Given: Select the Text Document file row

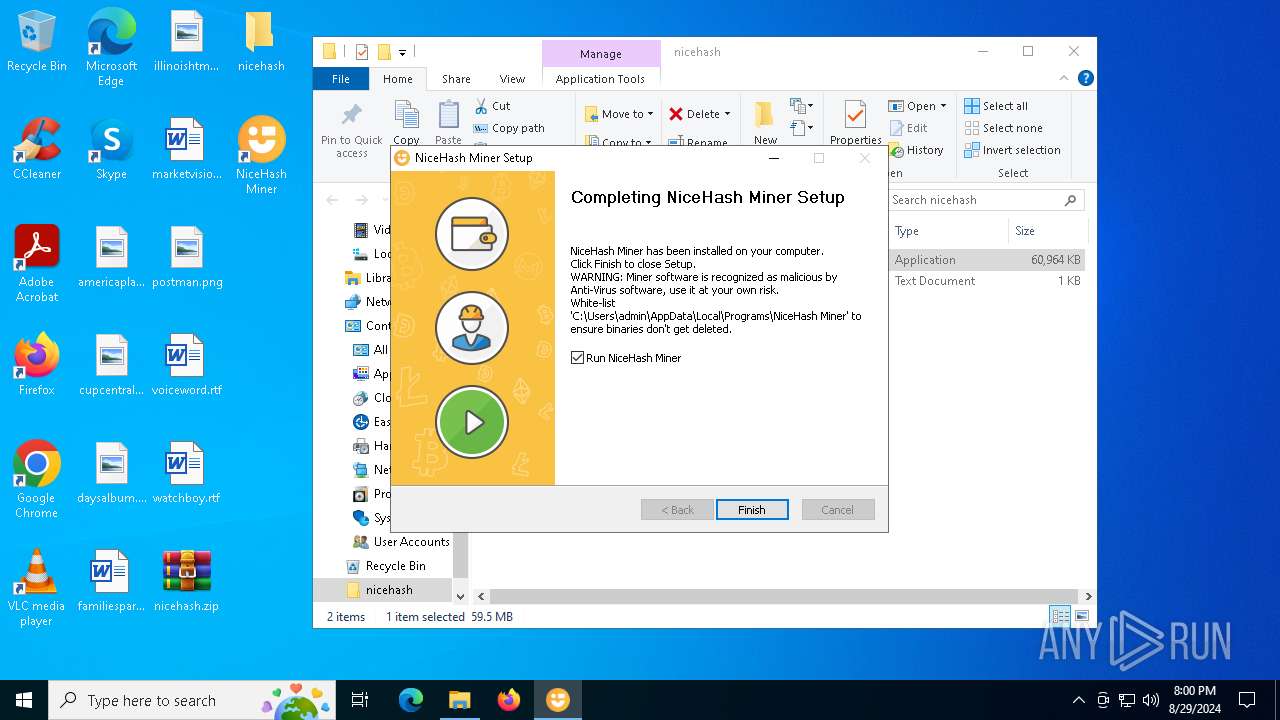Looking at the screenshot, I should (x=986, y=281).
